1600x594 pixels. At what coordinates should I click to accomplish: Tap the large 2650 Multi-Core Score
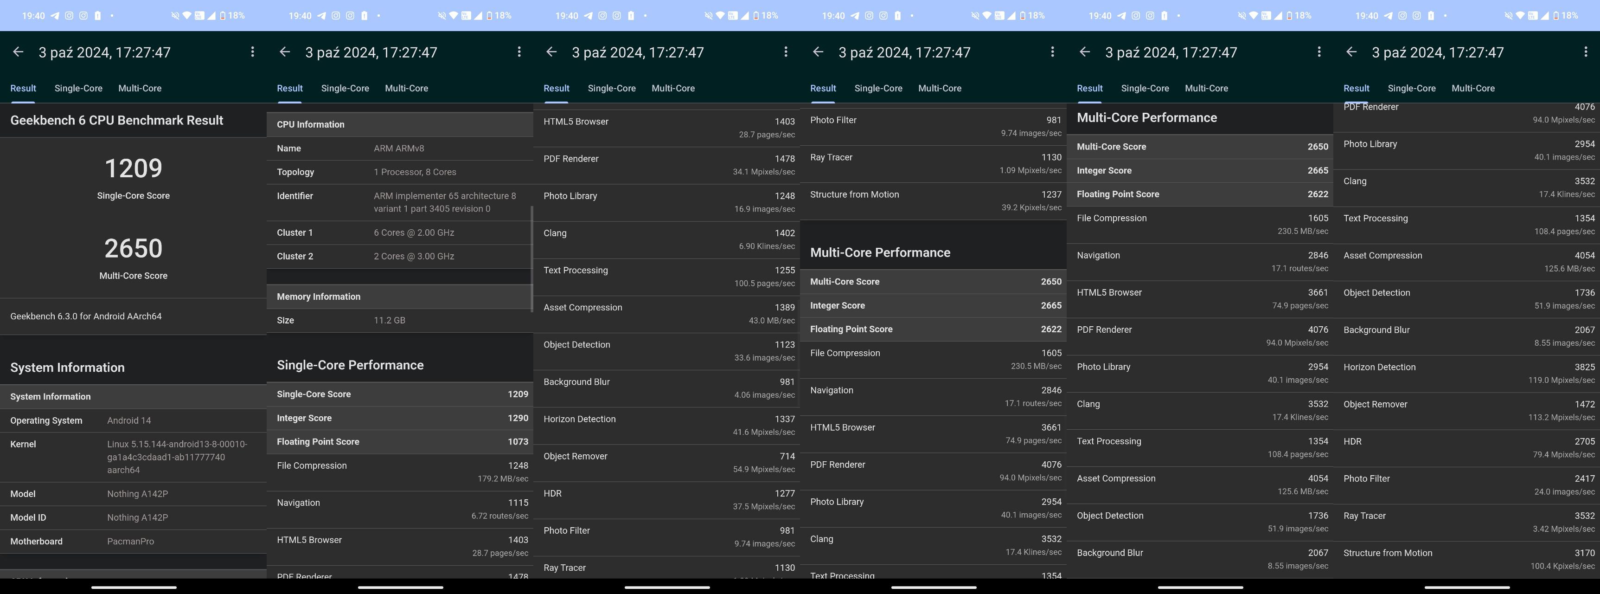(133, 249)
